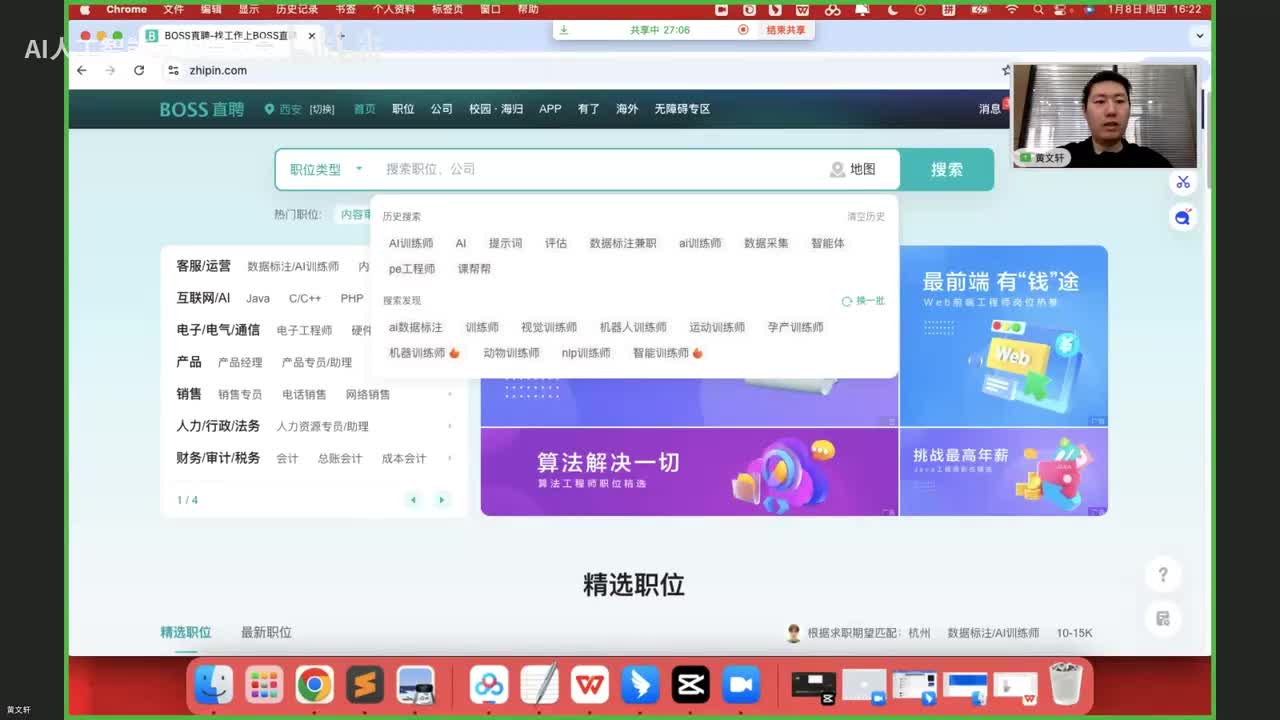The width and height of the screenshot is (1280, 720).
Task: Open the Trash in the dock
Action: point(1066,685)
